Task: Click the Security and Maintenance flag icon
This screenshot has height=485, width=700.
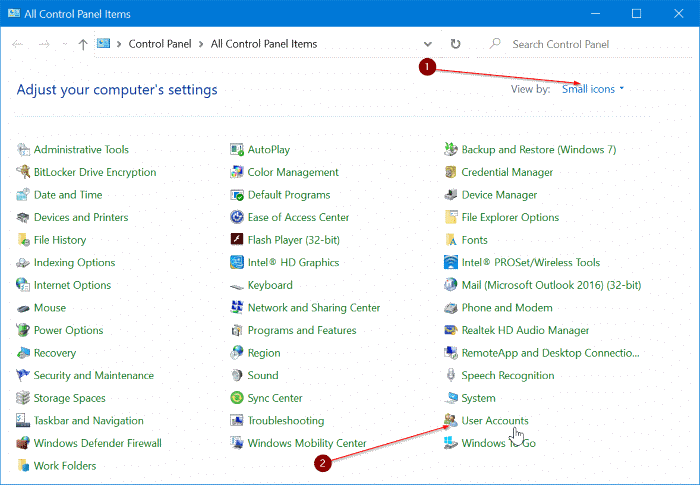Action: [23, 375]
